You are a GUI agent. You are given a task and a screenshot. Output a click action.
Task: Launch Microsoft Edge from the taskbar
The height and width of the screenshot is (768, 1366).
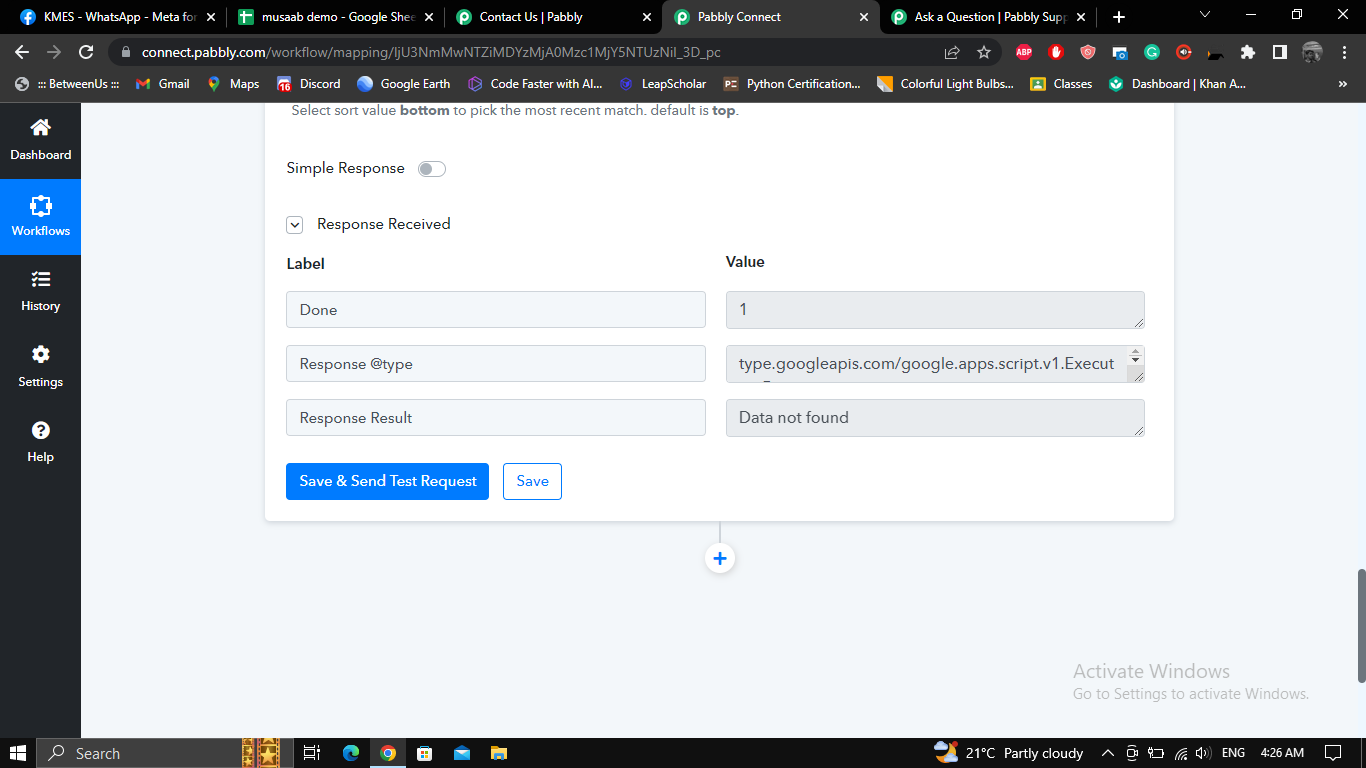tap(351, 753)
